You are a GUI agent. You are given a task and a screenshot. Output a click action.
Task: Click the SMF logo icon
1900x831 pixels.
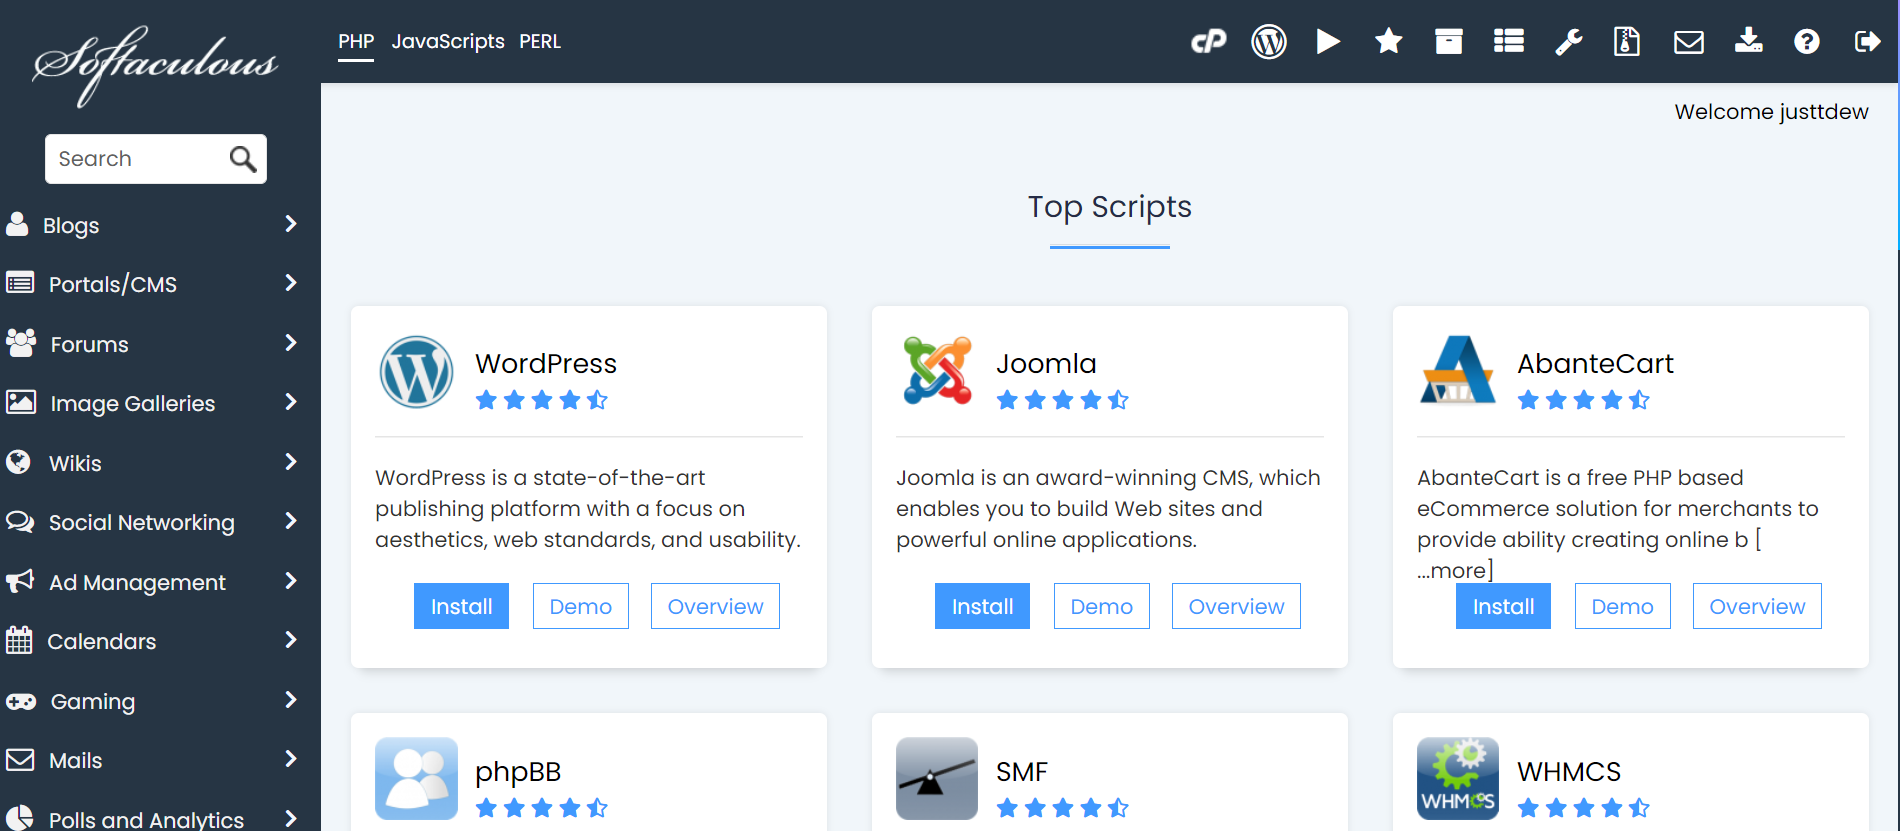tap(937, 779)
